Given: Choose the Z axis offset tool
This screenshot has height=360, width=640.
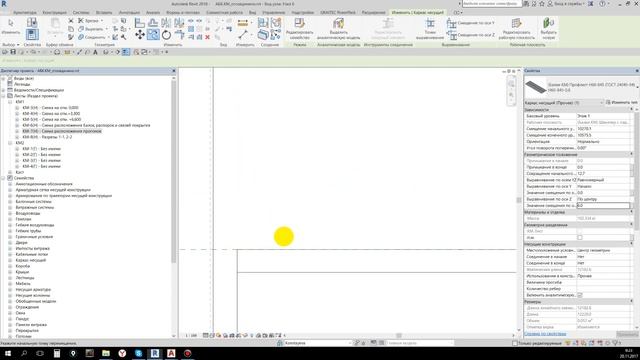Looking at the screenshot, I should (x=471, y=35).
